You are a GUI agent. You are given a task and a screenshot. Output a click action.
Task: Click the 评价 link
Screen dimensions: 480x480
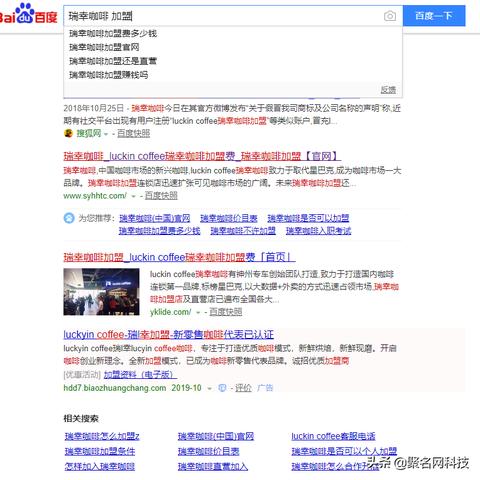click(243, 388)
